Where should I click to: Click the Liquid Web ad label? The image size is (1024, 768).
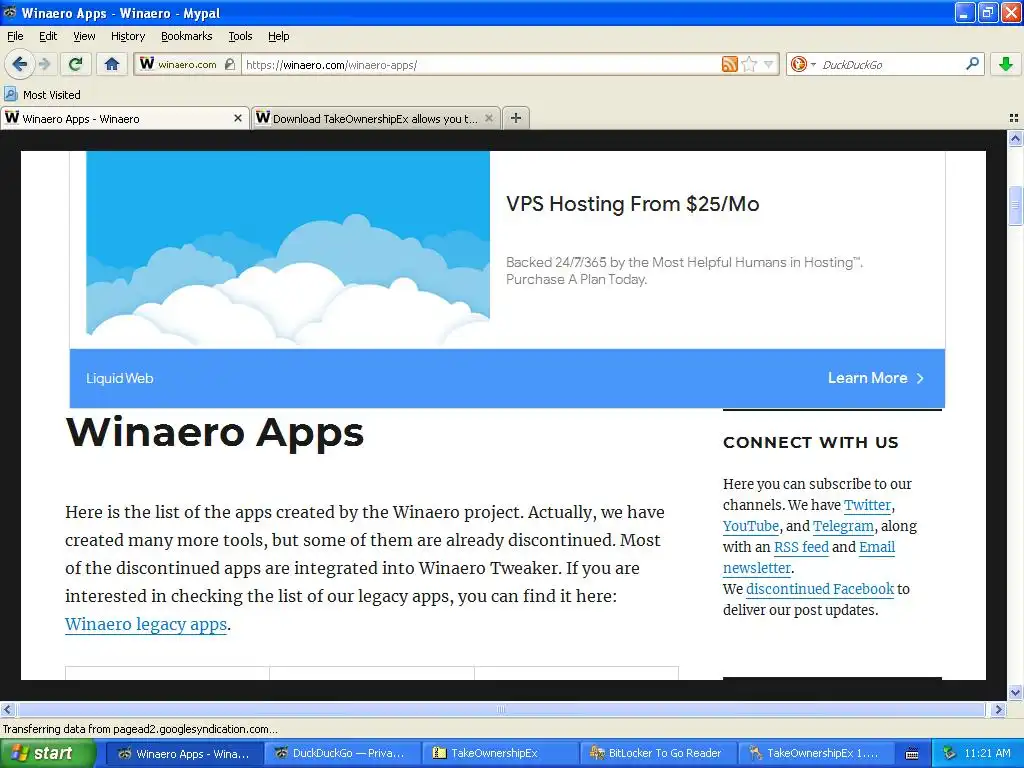pyautogui.click(x=120, y=378)
